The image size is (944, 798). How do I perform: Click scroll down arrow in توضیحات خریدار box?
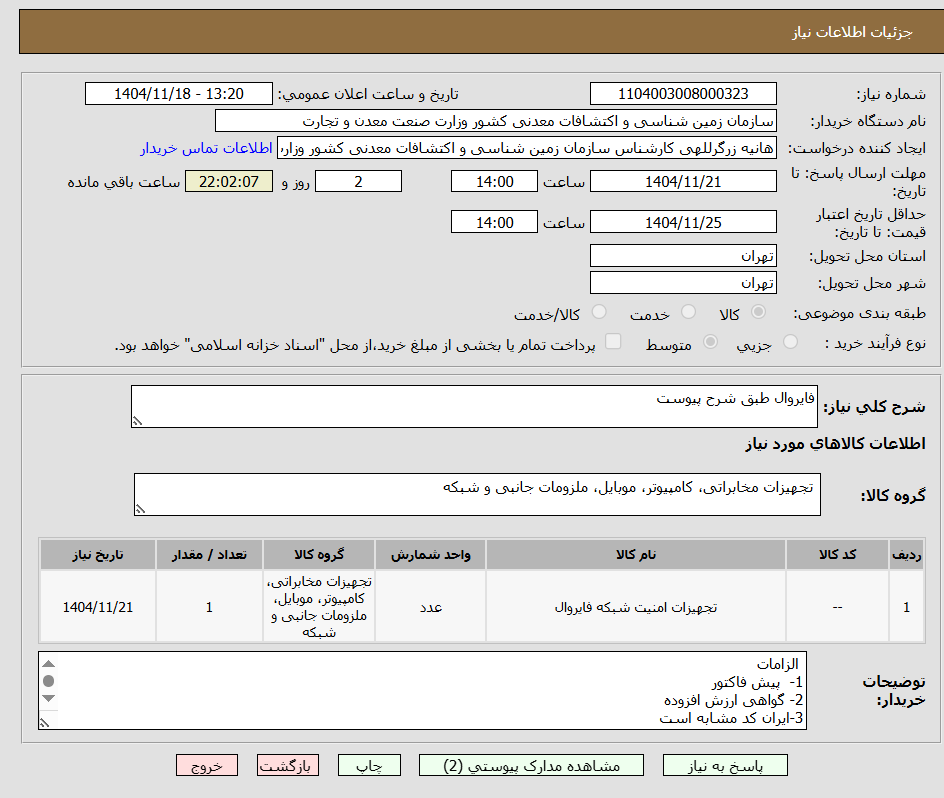pyautogui.click(x=49, y=699)
